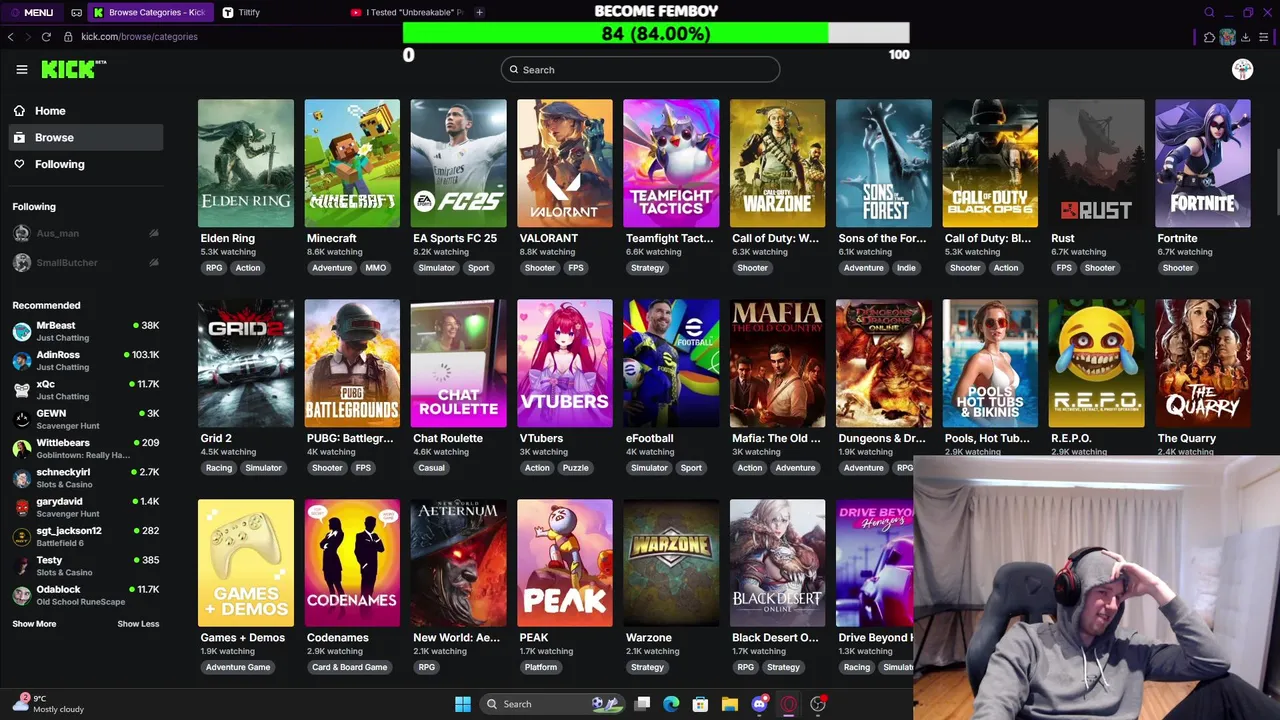Open OBS Studio from the taskbar
The image size is (1280, 720).
818,704
